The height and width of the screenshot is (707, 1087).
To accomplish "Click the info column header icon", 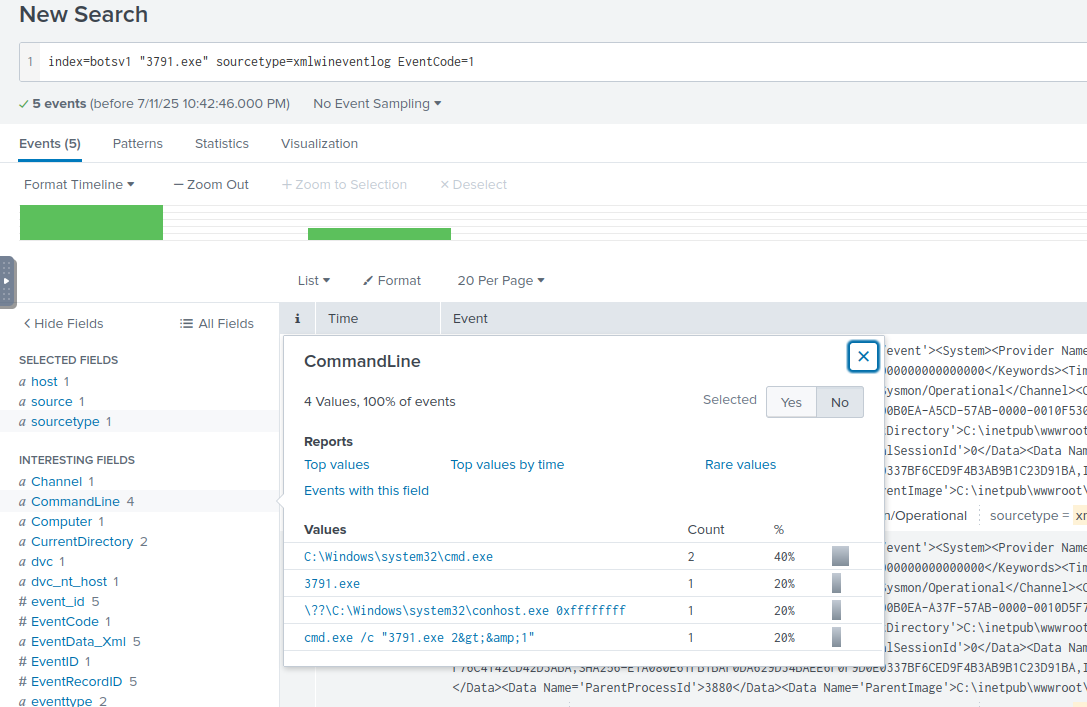I will coord(297,318).
